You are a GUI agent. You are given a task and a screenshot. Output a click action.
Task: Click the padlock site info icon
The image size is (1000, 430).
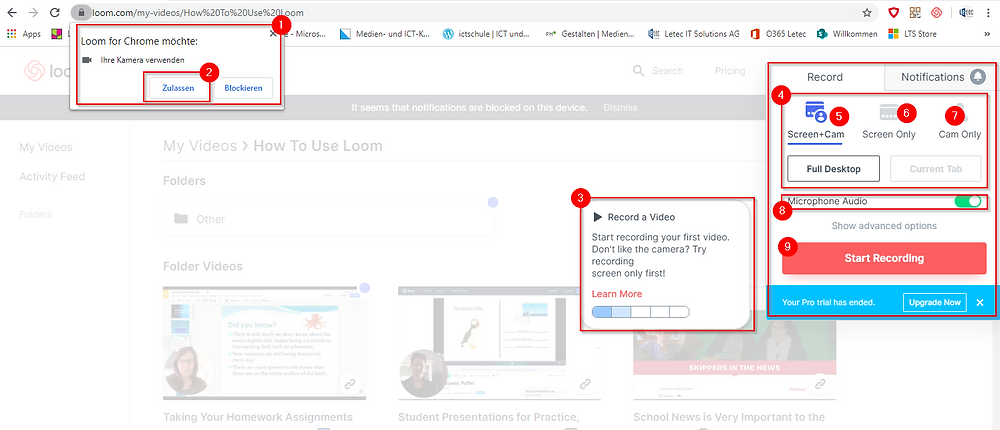pyautogui.click(x=80, y=12)
